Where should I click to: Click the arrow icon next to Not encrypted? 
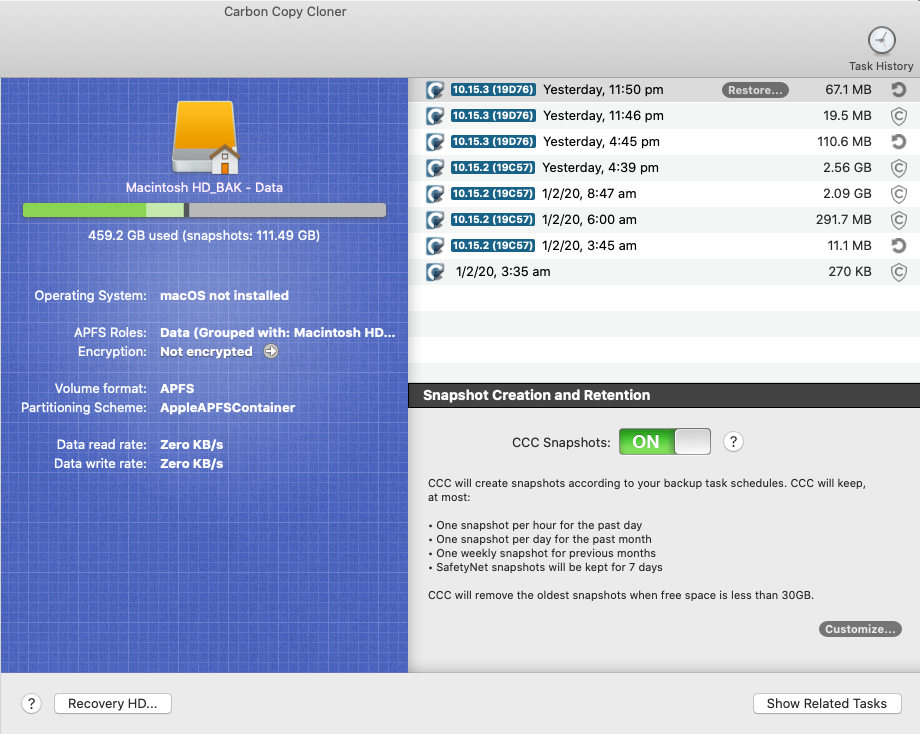270,351
